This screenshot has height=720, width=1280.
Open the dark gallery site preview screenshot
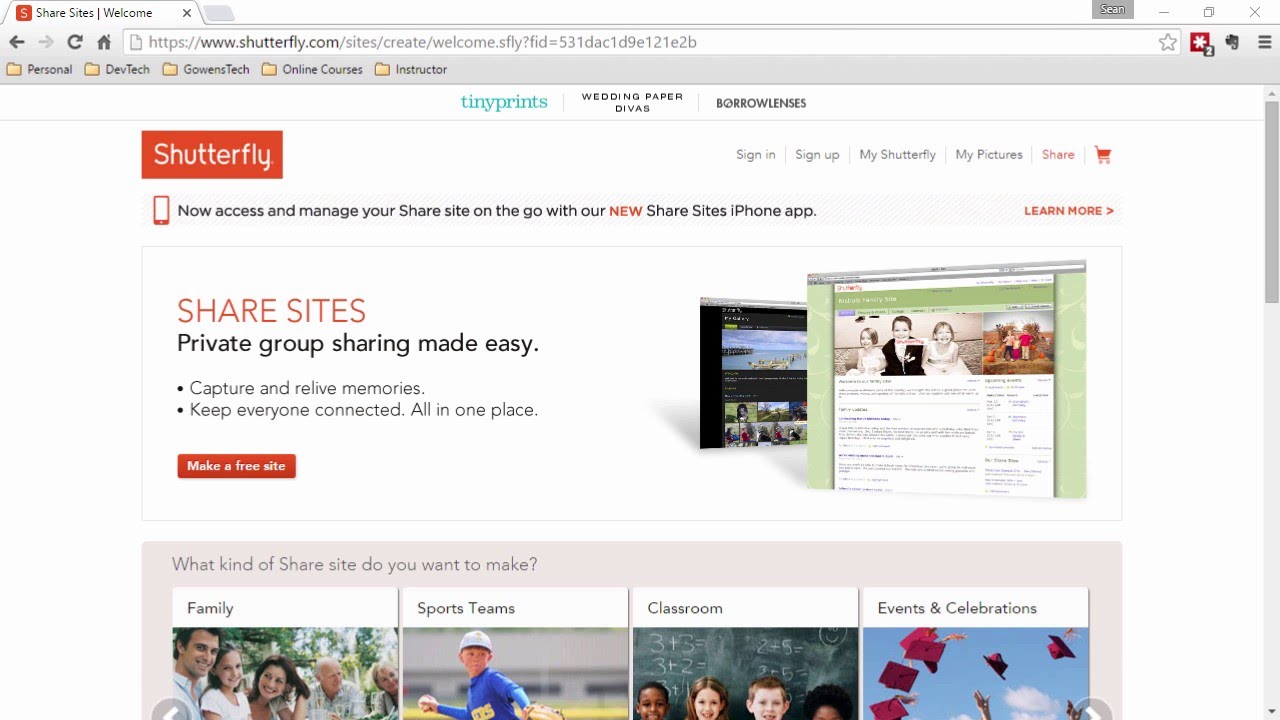[753, 373]
